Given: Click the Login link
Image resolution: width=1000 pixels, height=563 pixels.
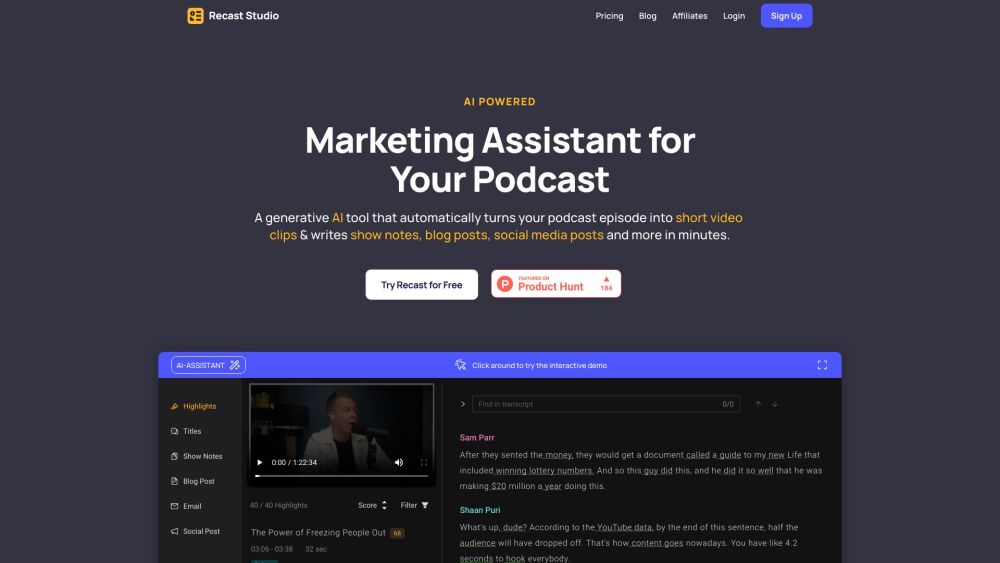Looking at the screenshot, I should 734,16.
